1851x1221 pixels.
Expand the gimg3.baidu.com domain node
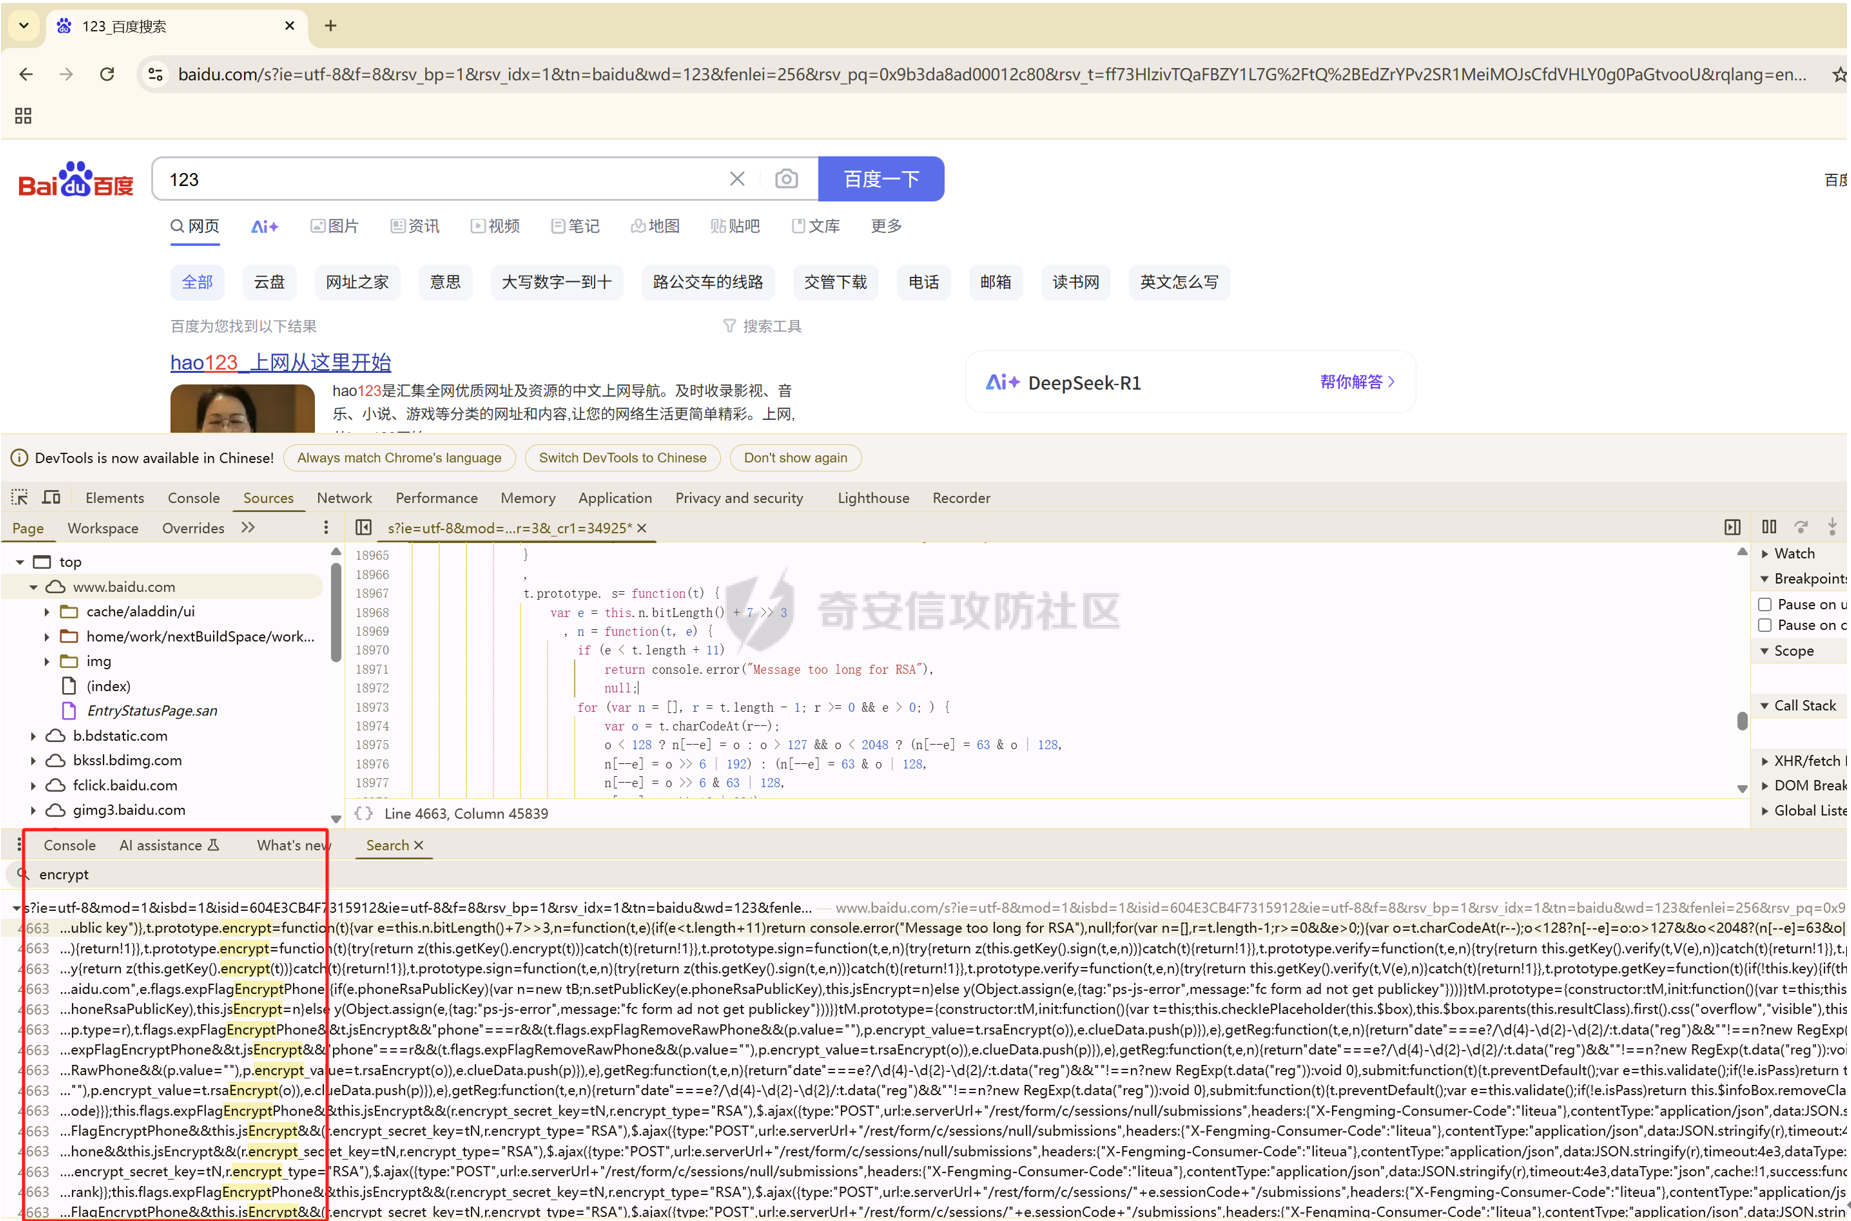(x=33, y=810)
